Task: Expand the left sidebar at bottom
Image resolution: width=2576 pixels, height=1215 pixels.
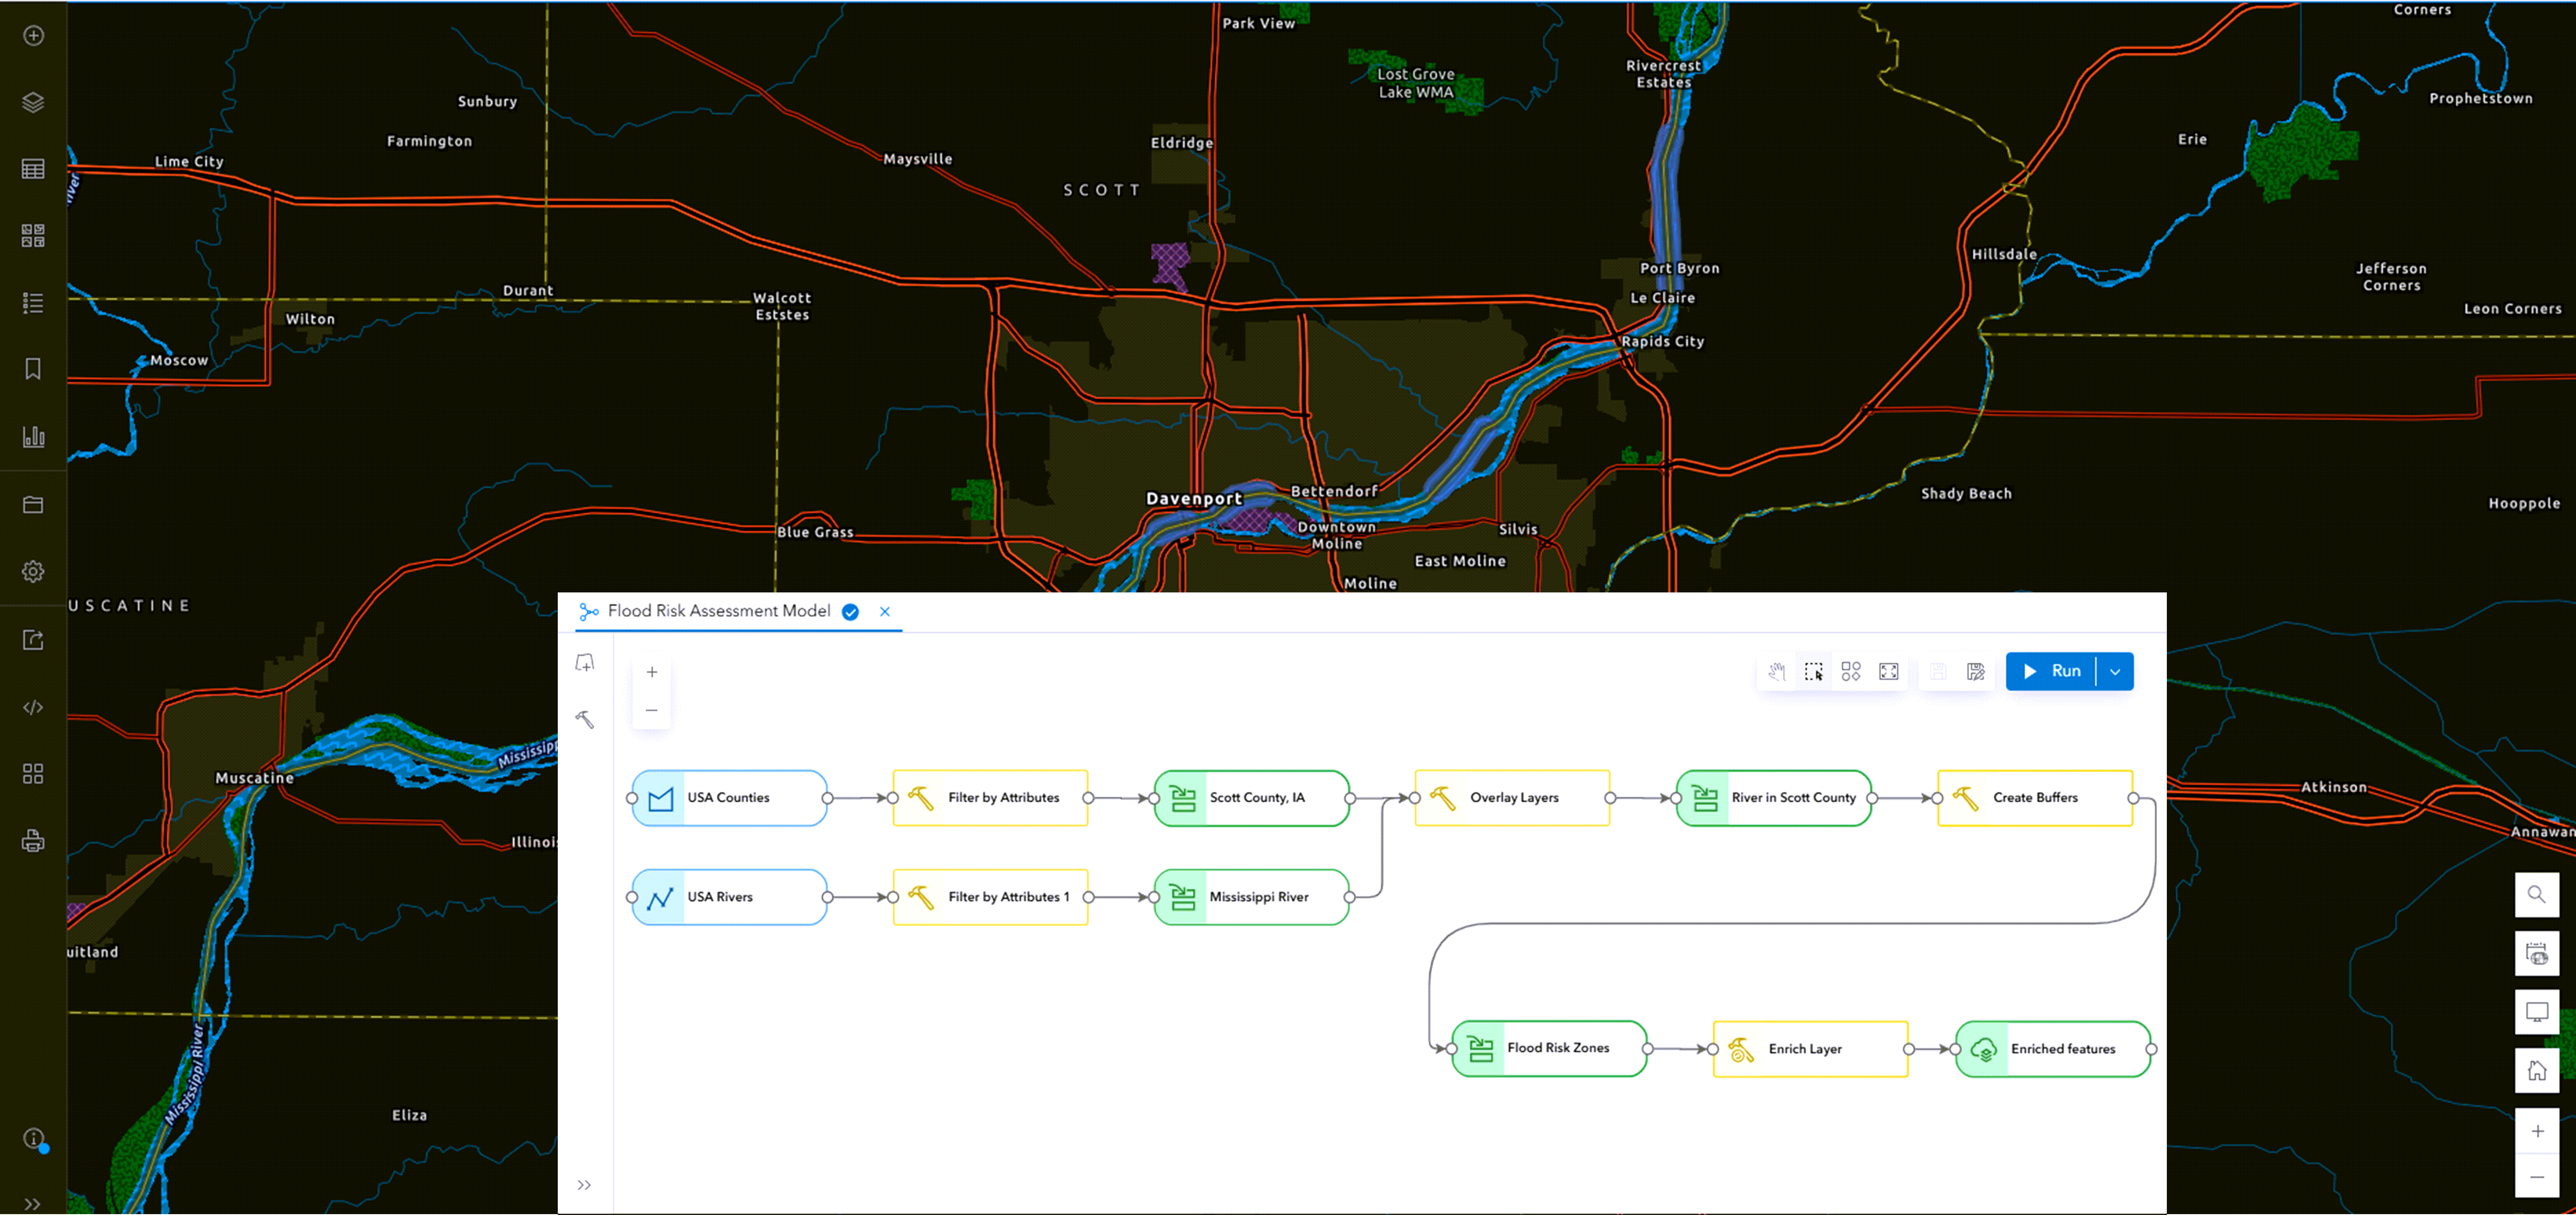Action: point(33,1203)
